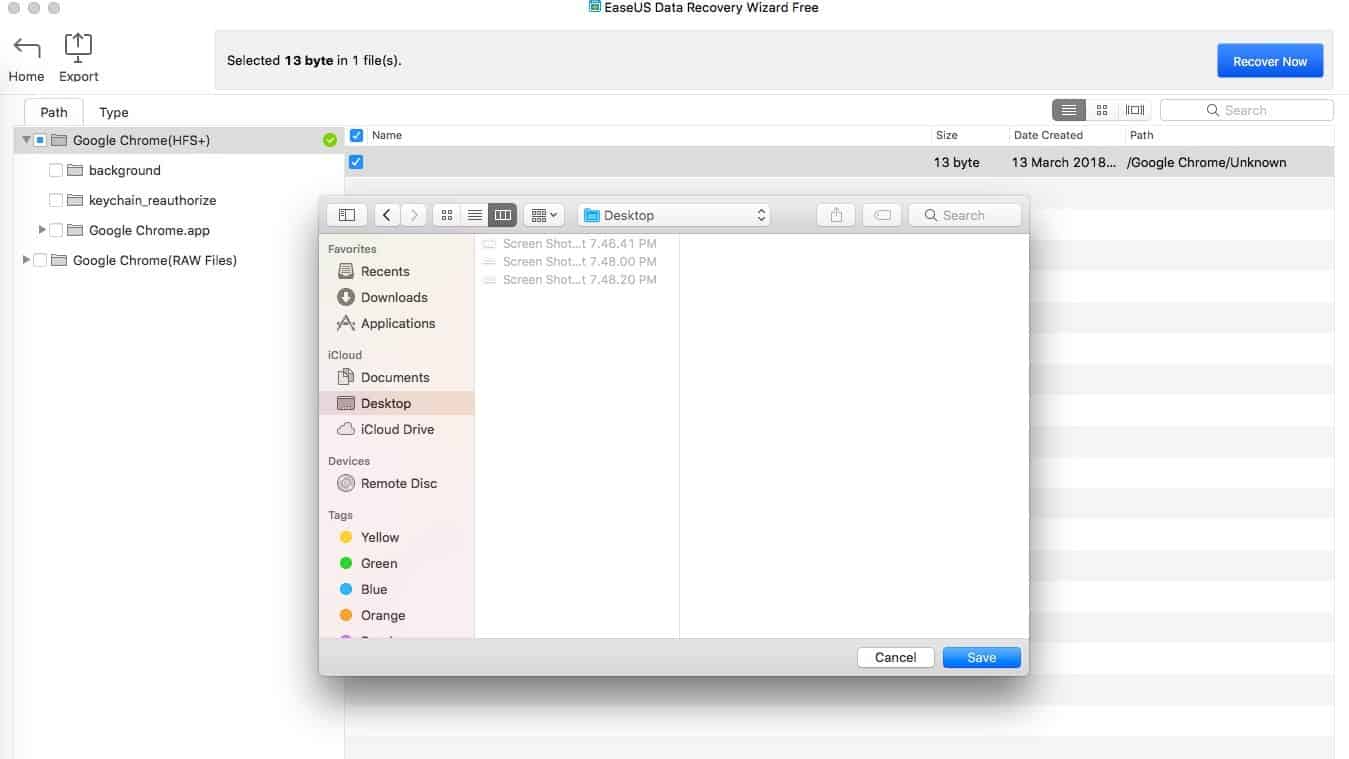
Task: Select the Orange tag
Action: click(372, 615)
